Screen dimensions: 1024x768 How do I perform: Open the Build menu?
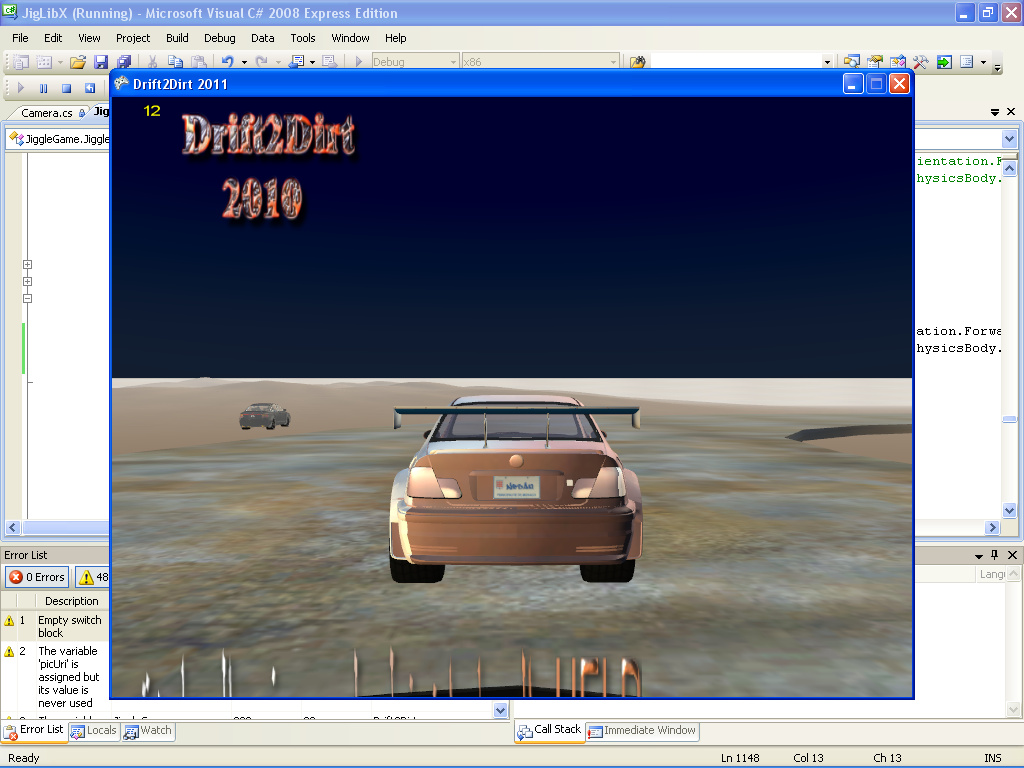[x=177, y=38]
